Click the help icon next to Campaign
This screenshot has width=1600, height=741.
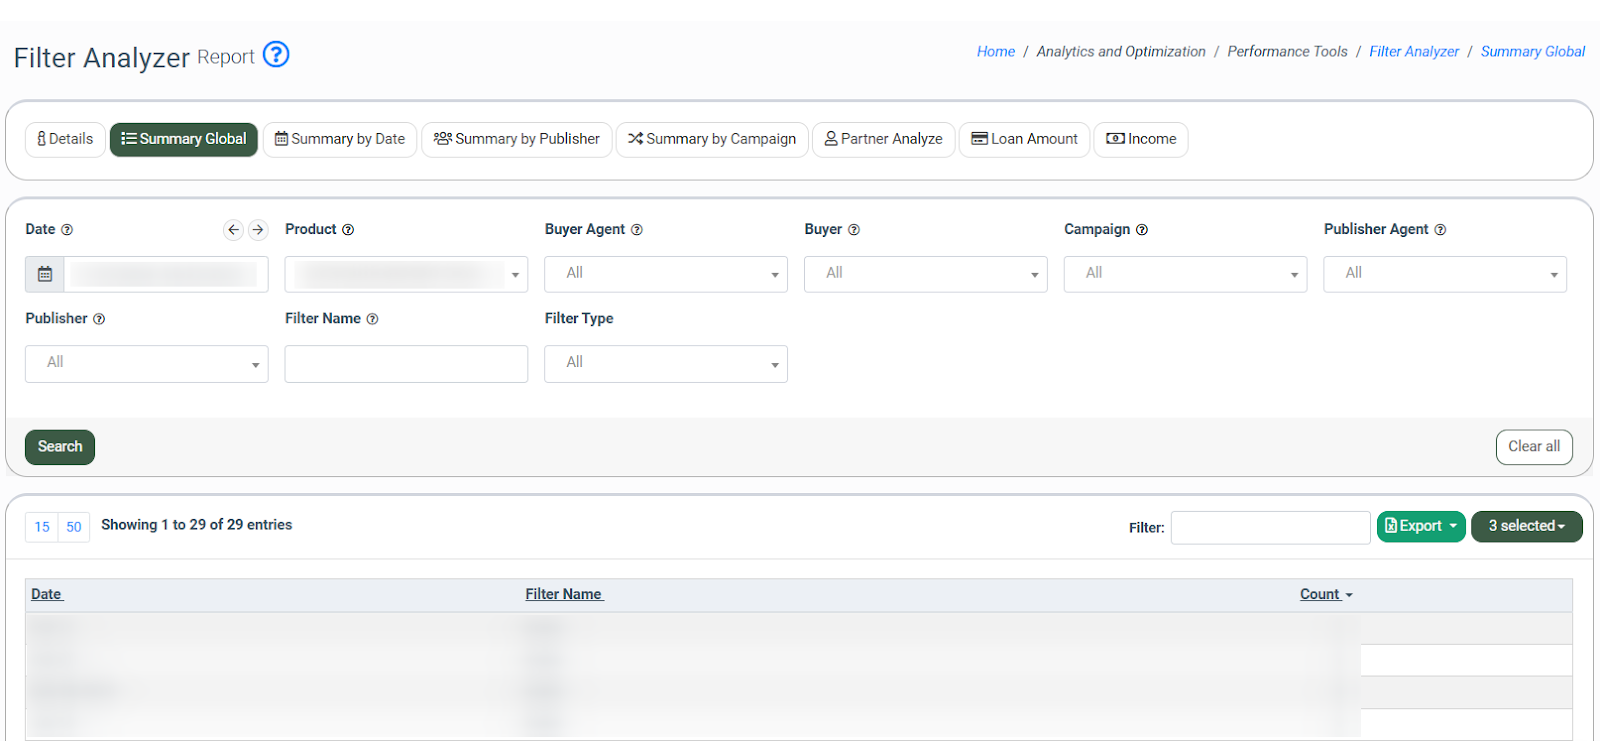pos(1142,230)
